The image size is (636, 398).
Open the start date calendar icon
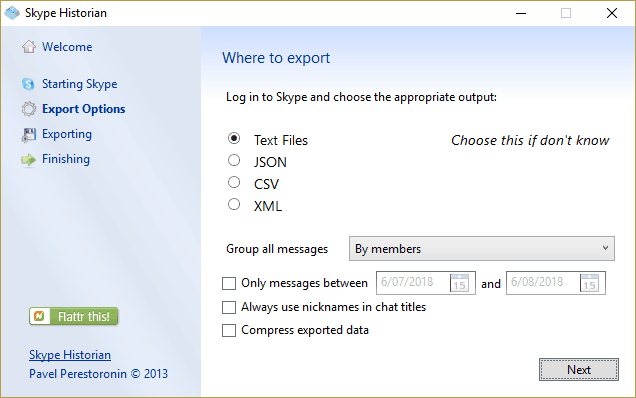coord(459,283)
